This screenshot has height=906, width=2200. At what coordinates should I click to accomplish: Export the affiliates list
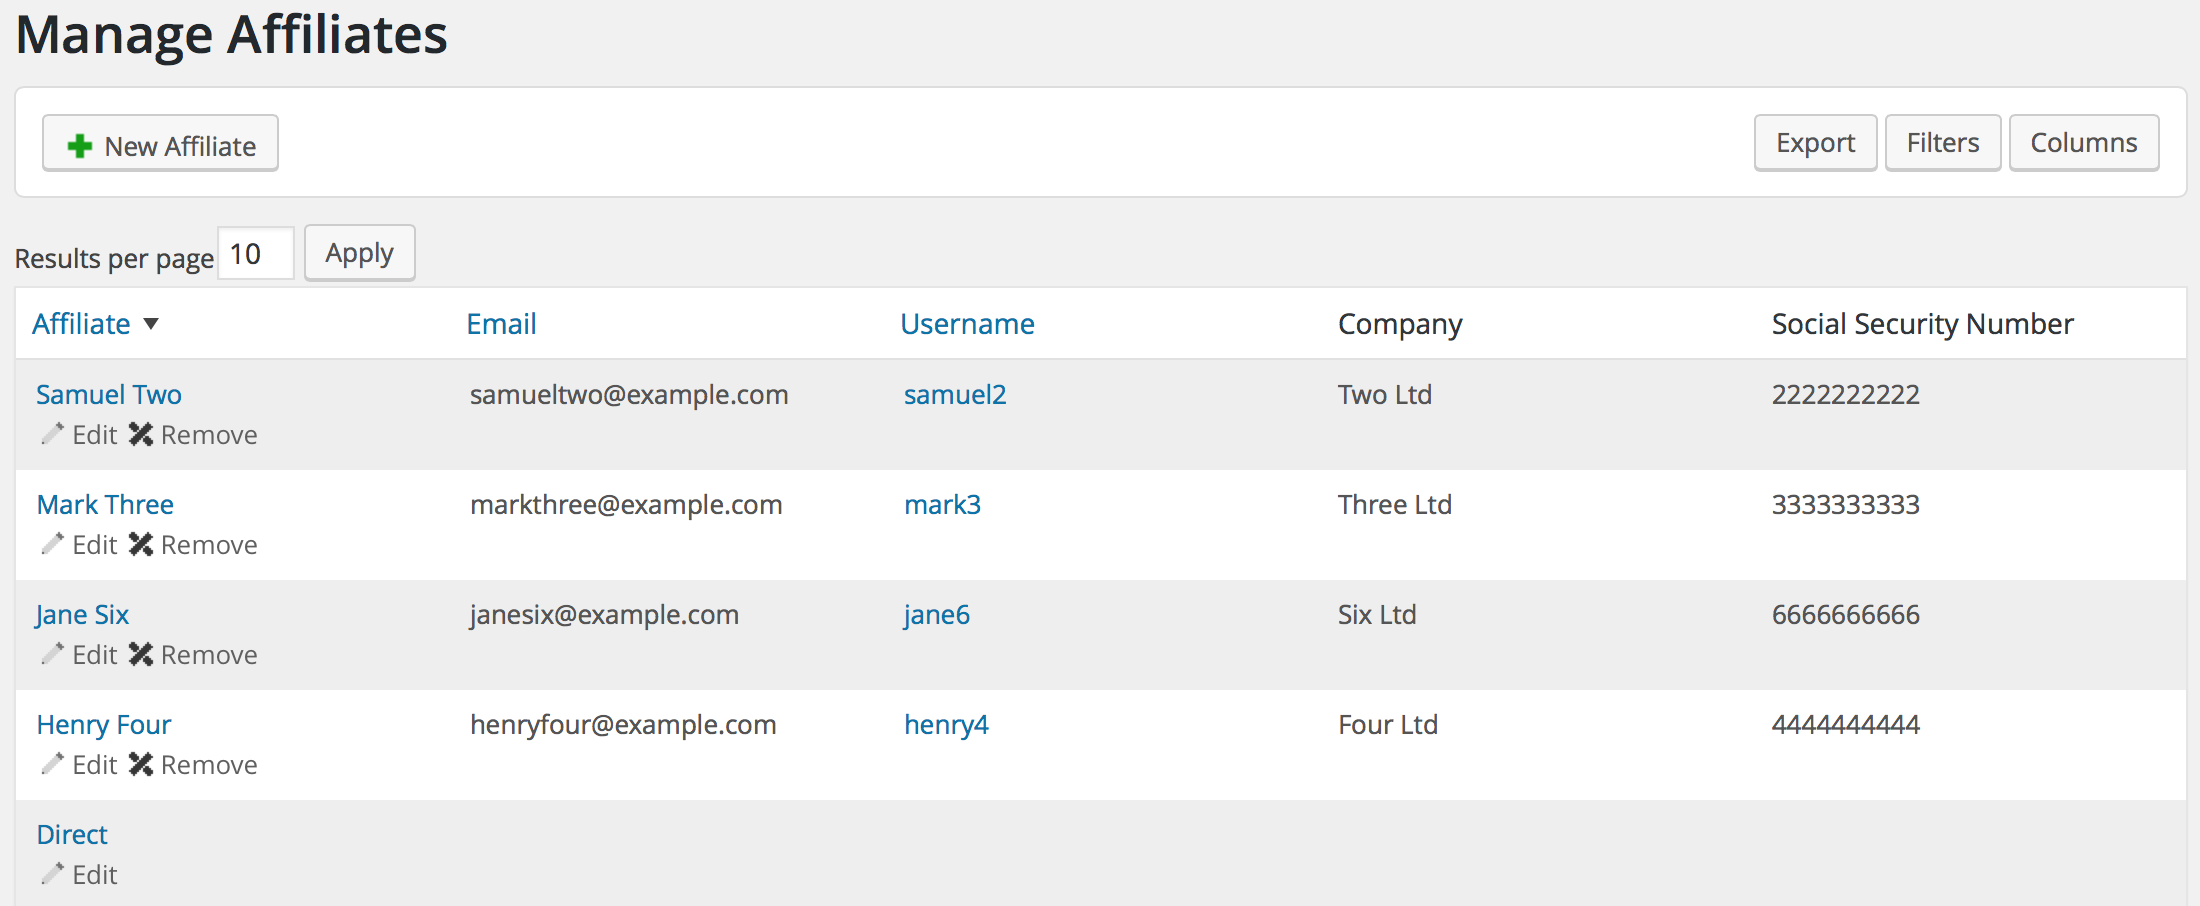(x=1815, y=143)
